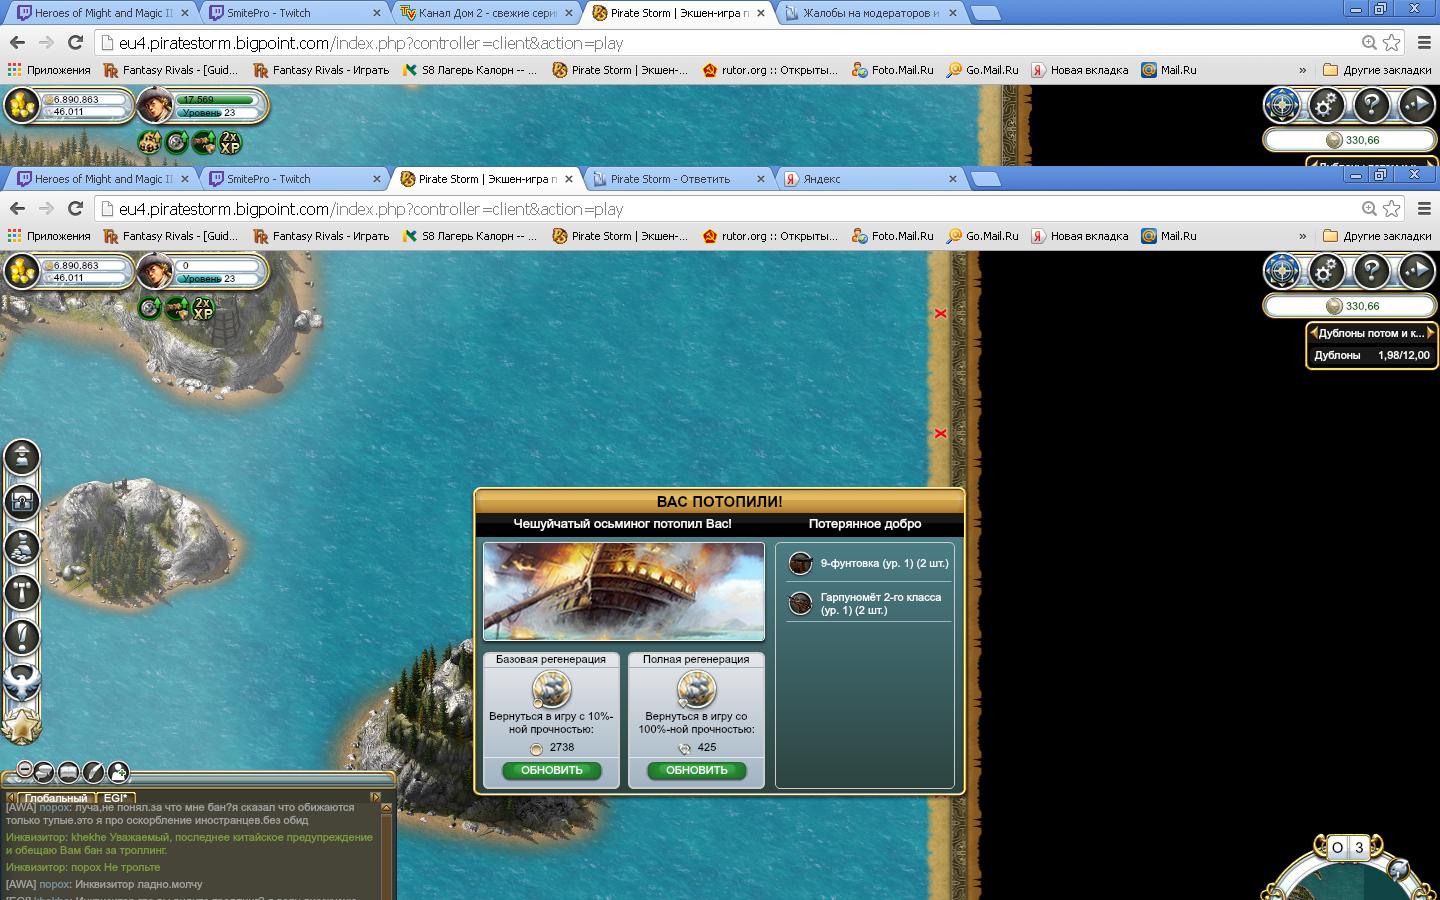Open rutor.org bookmark in front window
The height and width of the screenshot is (900, 1440).
tap(770, 236)
